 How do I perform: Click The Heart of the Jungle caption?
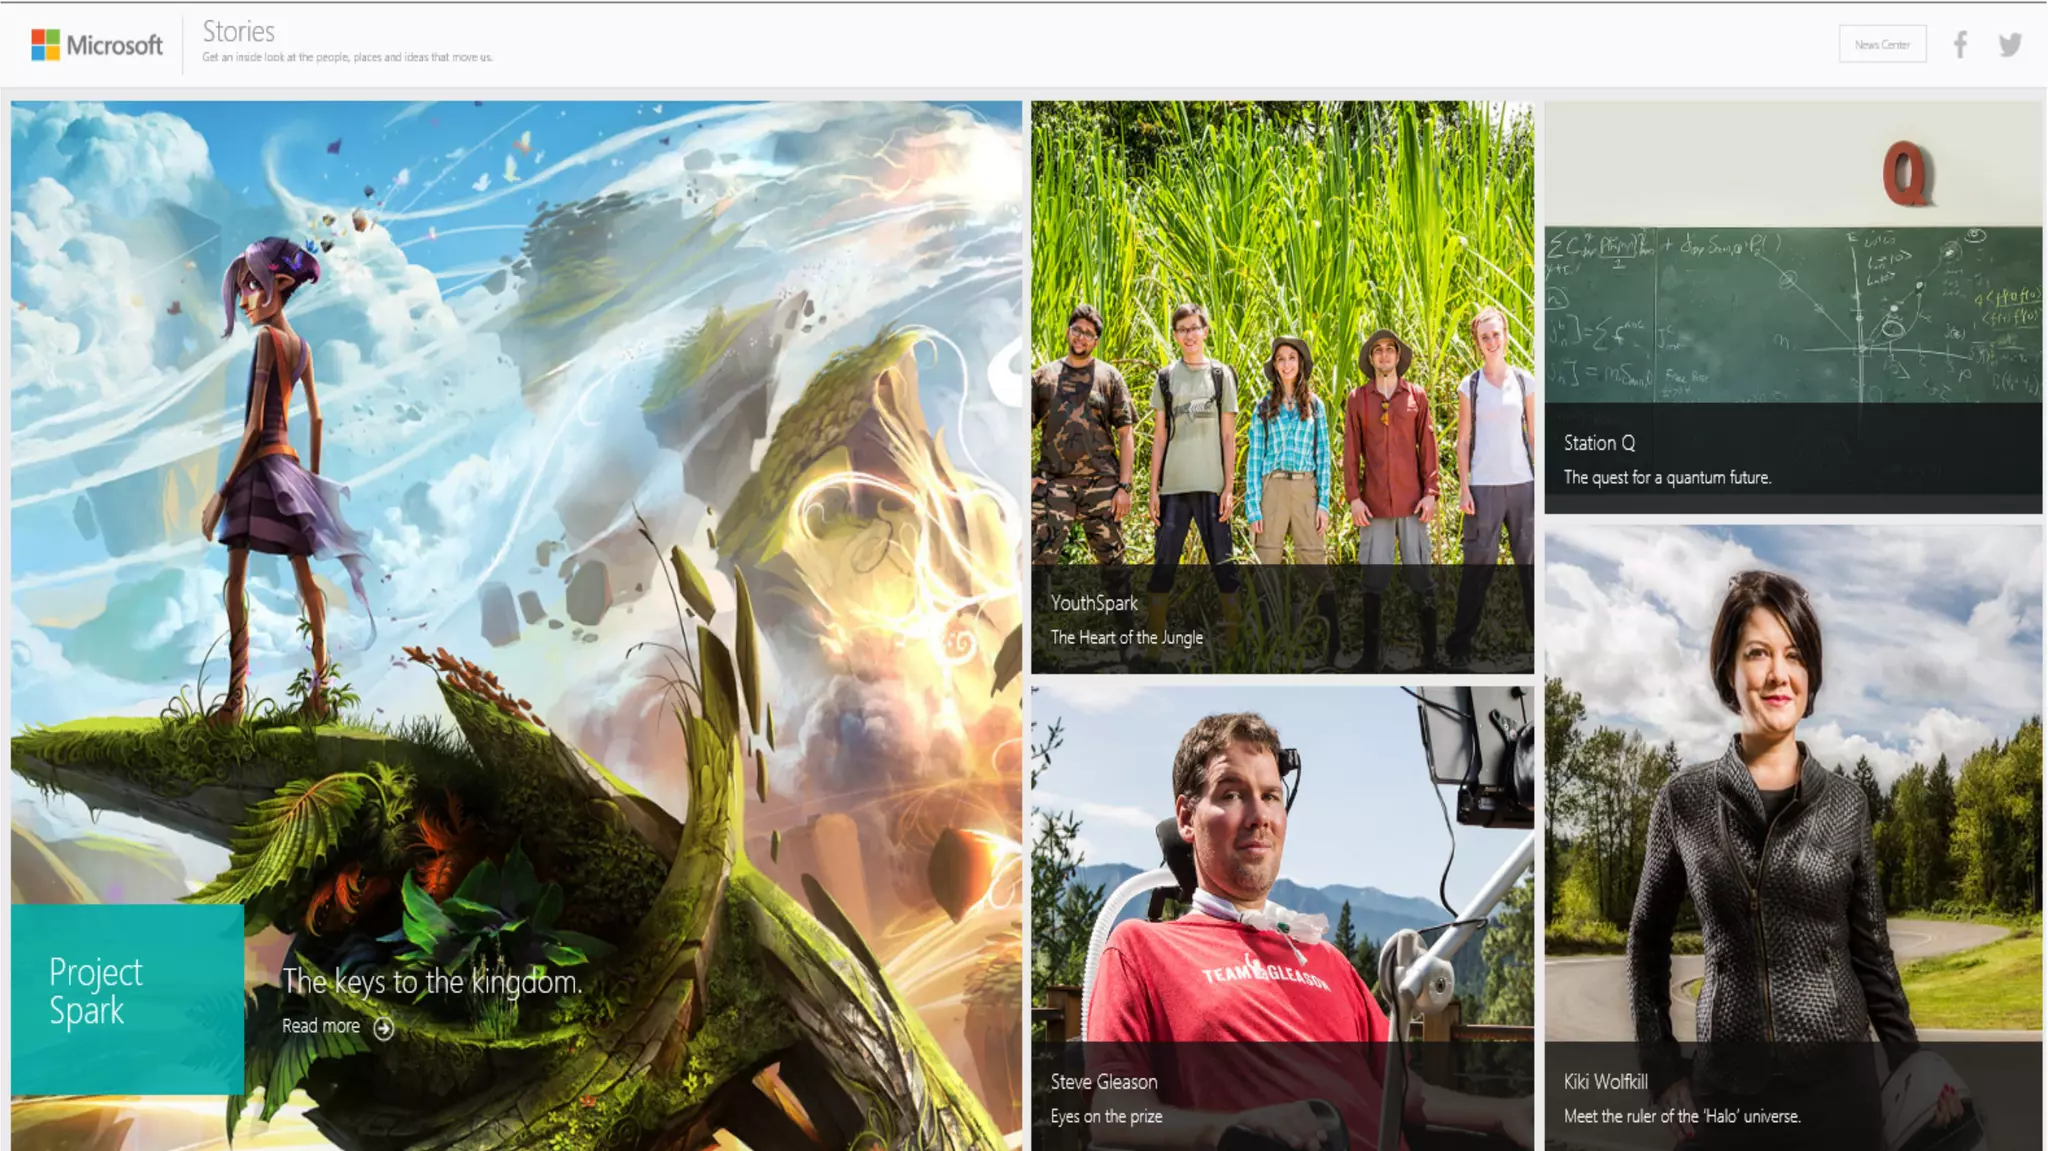(1126, 638)
